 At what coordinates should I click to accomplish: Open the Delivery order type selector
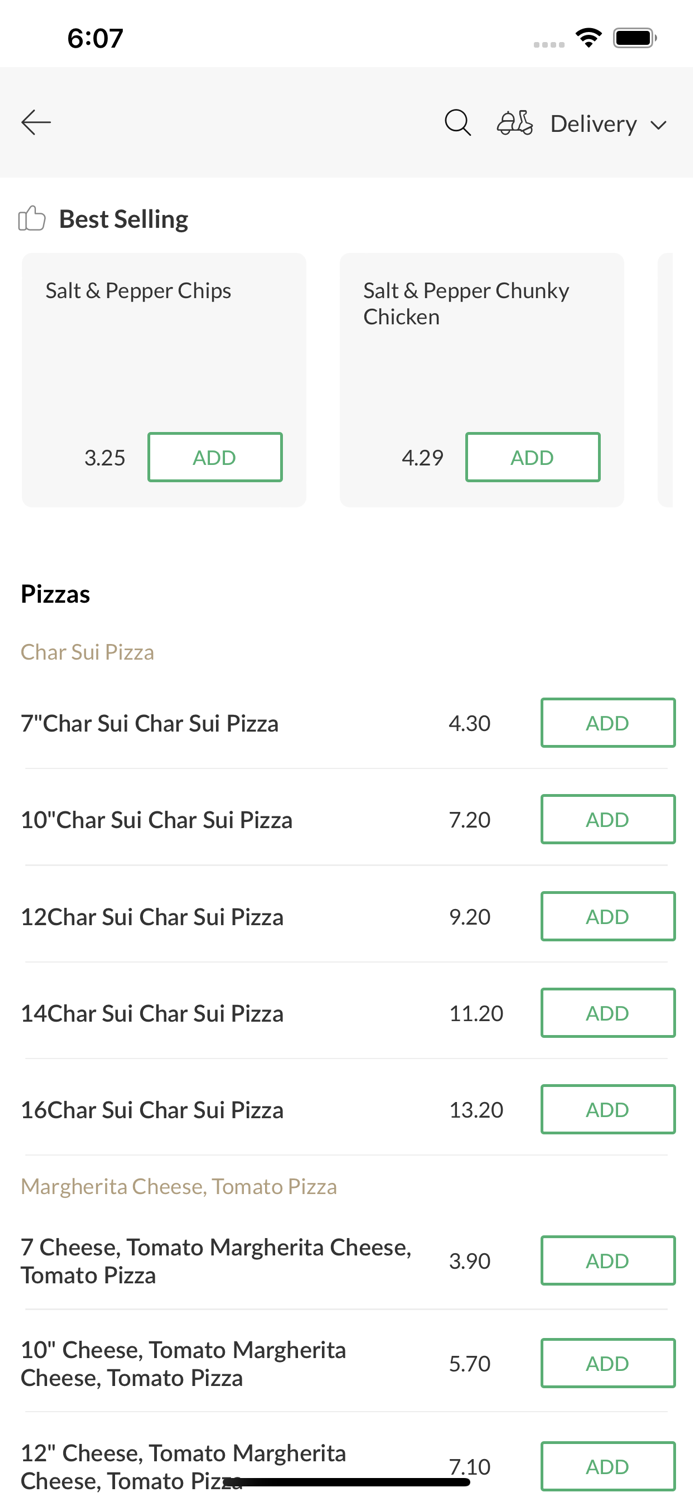pyautogui.click(x=593, y=124)
